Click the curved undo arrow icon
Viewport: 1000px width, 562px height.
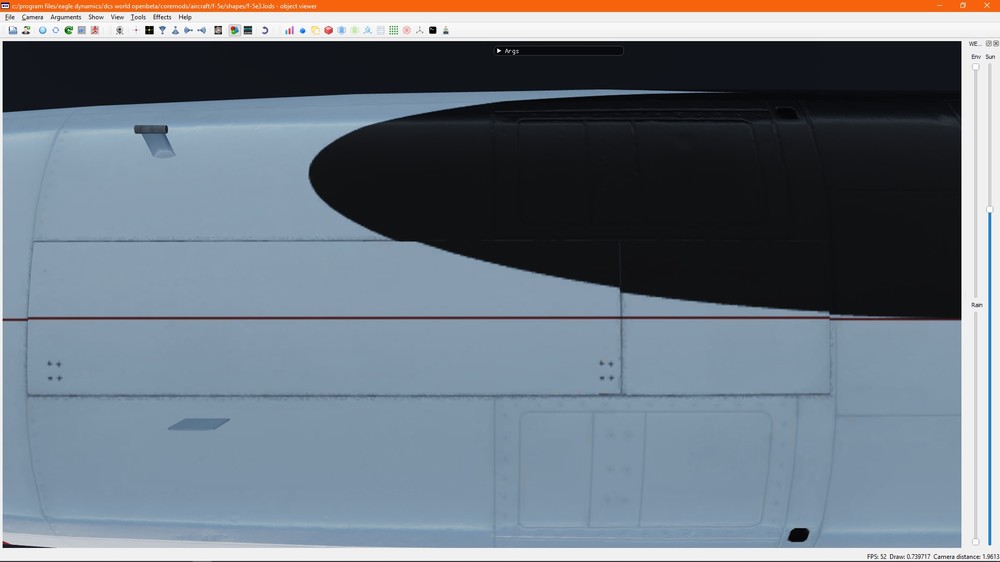point(265,30)
